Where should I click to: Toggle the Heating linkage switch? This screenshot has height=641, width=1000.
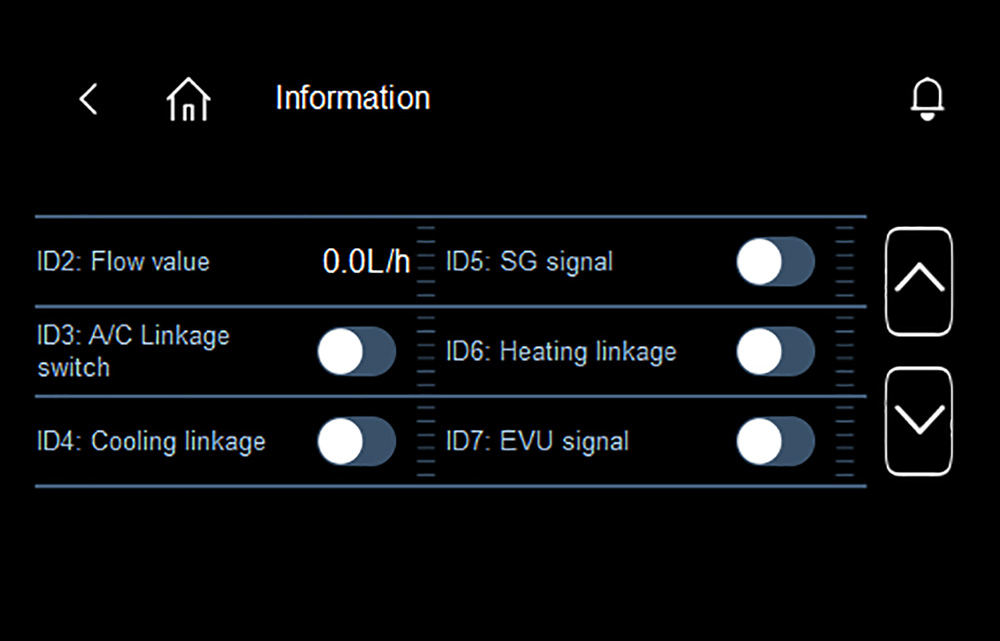[x=775, y=352]
